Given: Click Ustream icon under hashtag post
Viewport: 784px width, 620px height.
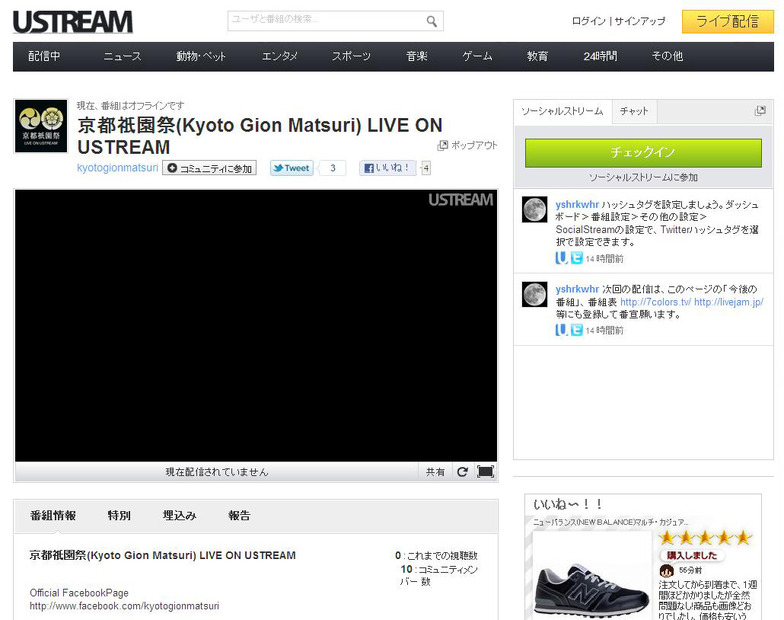Looking at the screenshot, I should point(561,258).
